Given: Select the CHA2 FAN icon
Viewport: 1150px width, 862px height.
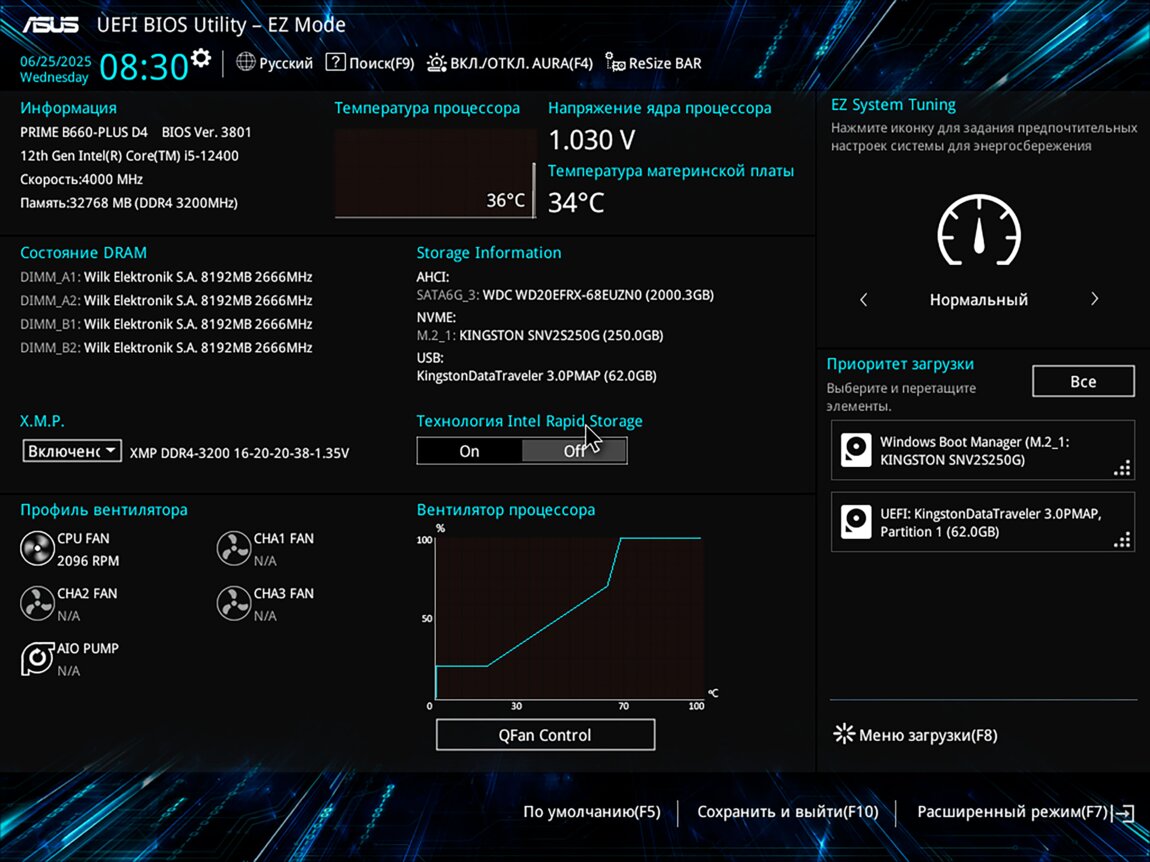Looking at the screenshot, I should pos(37,603).
